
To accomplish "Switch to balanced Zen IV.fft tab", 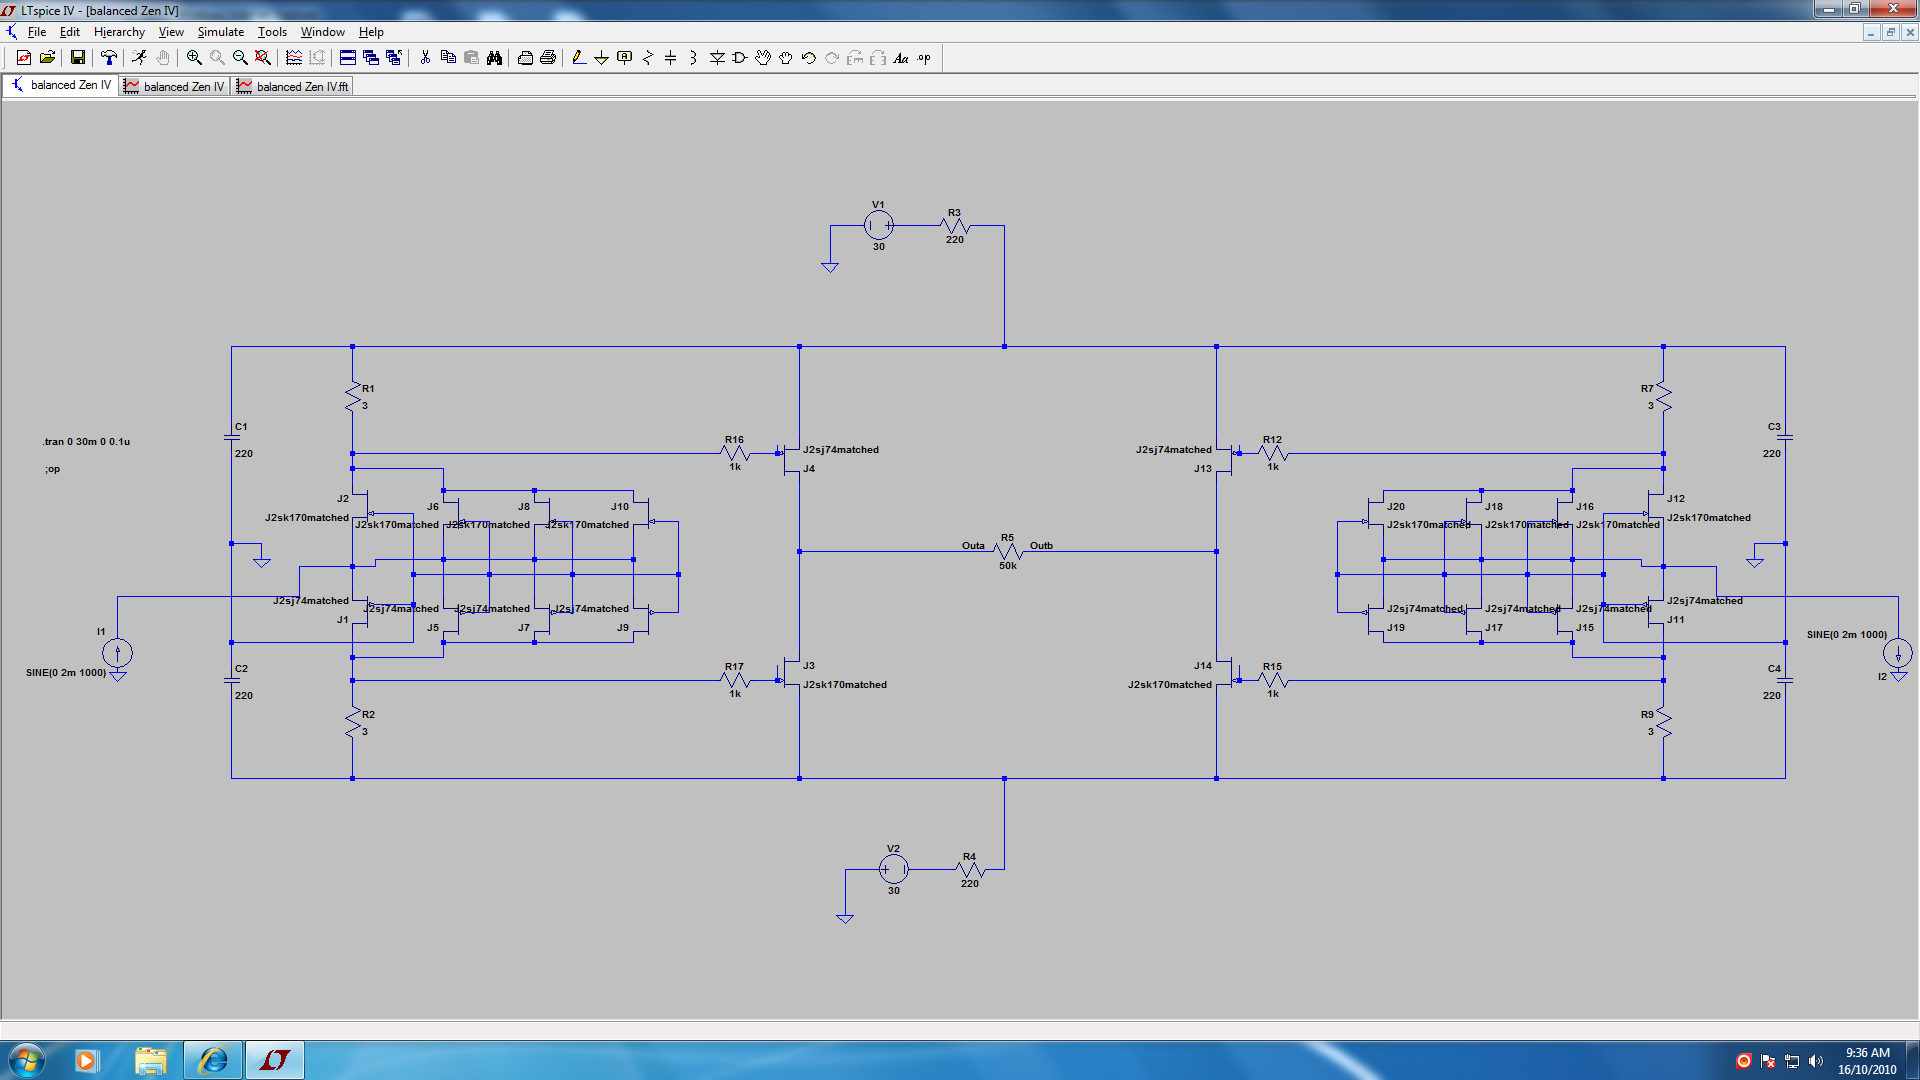I will coord(293,86).
